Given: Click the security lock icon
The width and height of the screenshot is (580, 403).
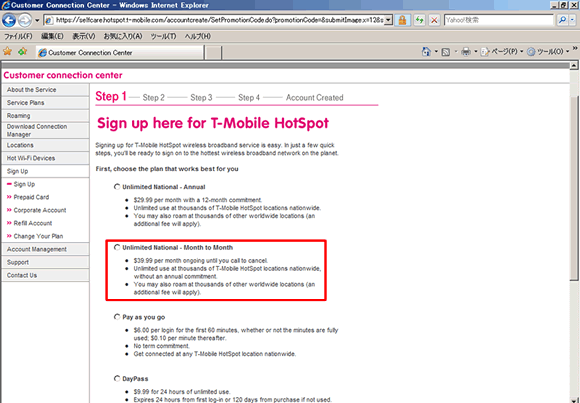Looking at the screenshot, I should (402, 20).
